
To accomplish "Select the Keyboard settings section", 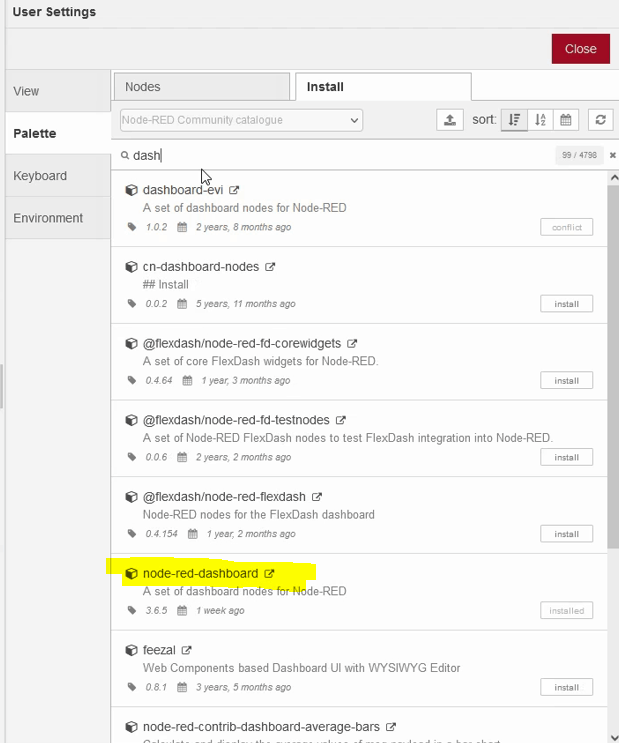I will [40, 176].
